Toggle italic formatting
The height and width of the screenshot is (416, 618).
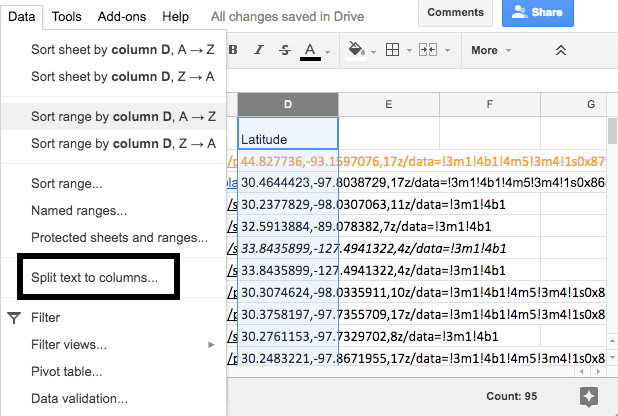coord(259,50)
